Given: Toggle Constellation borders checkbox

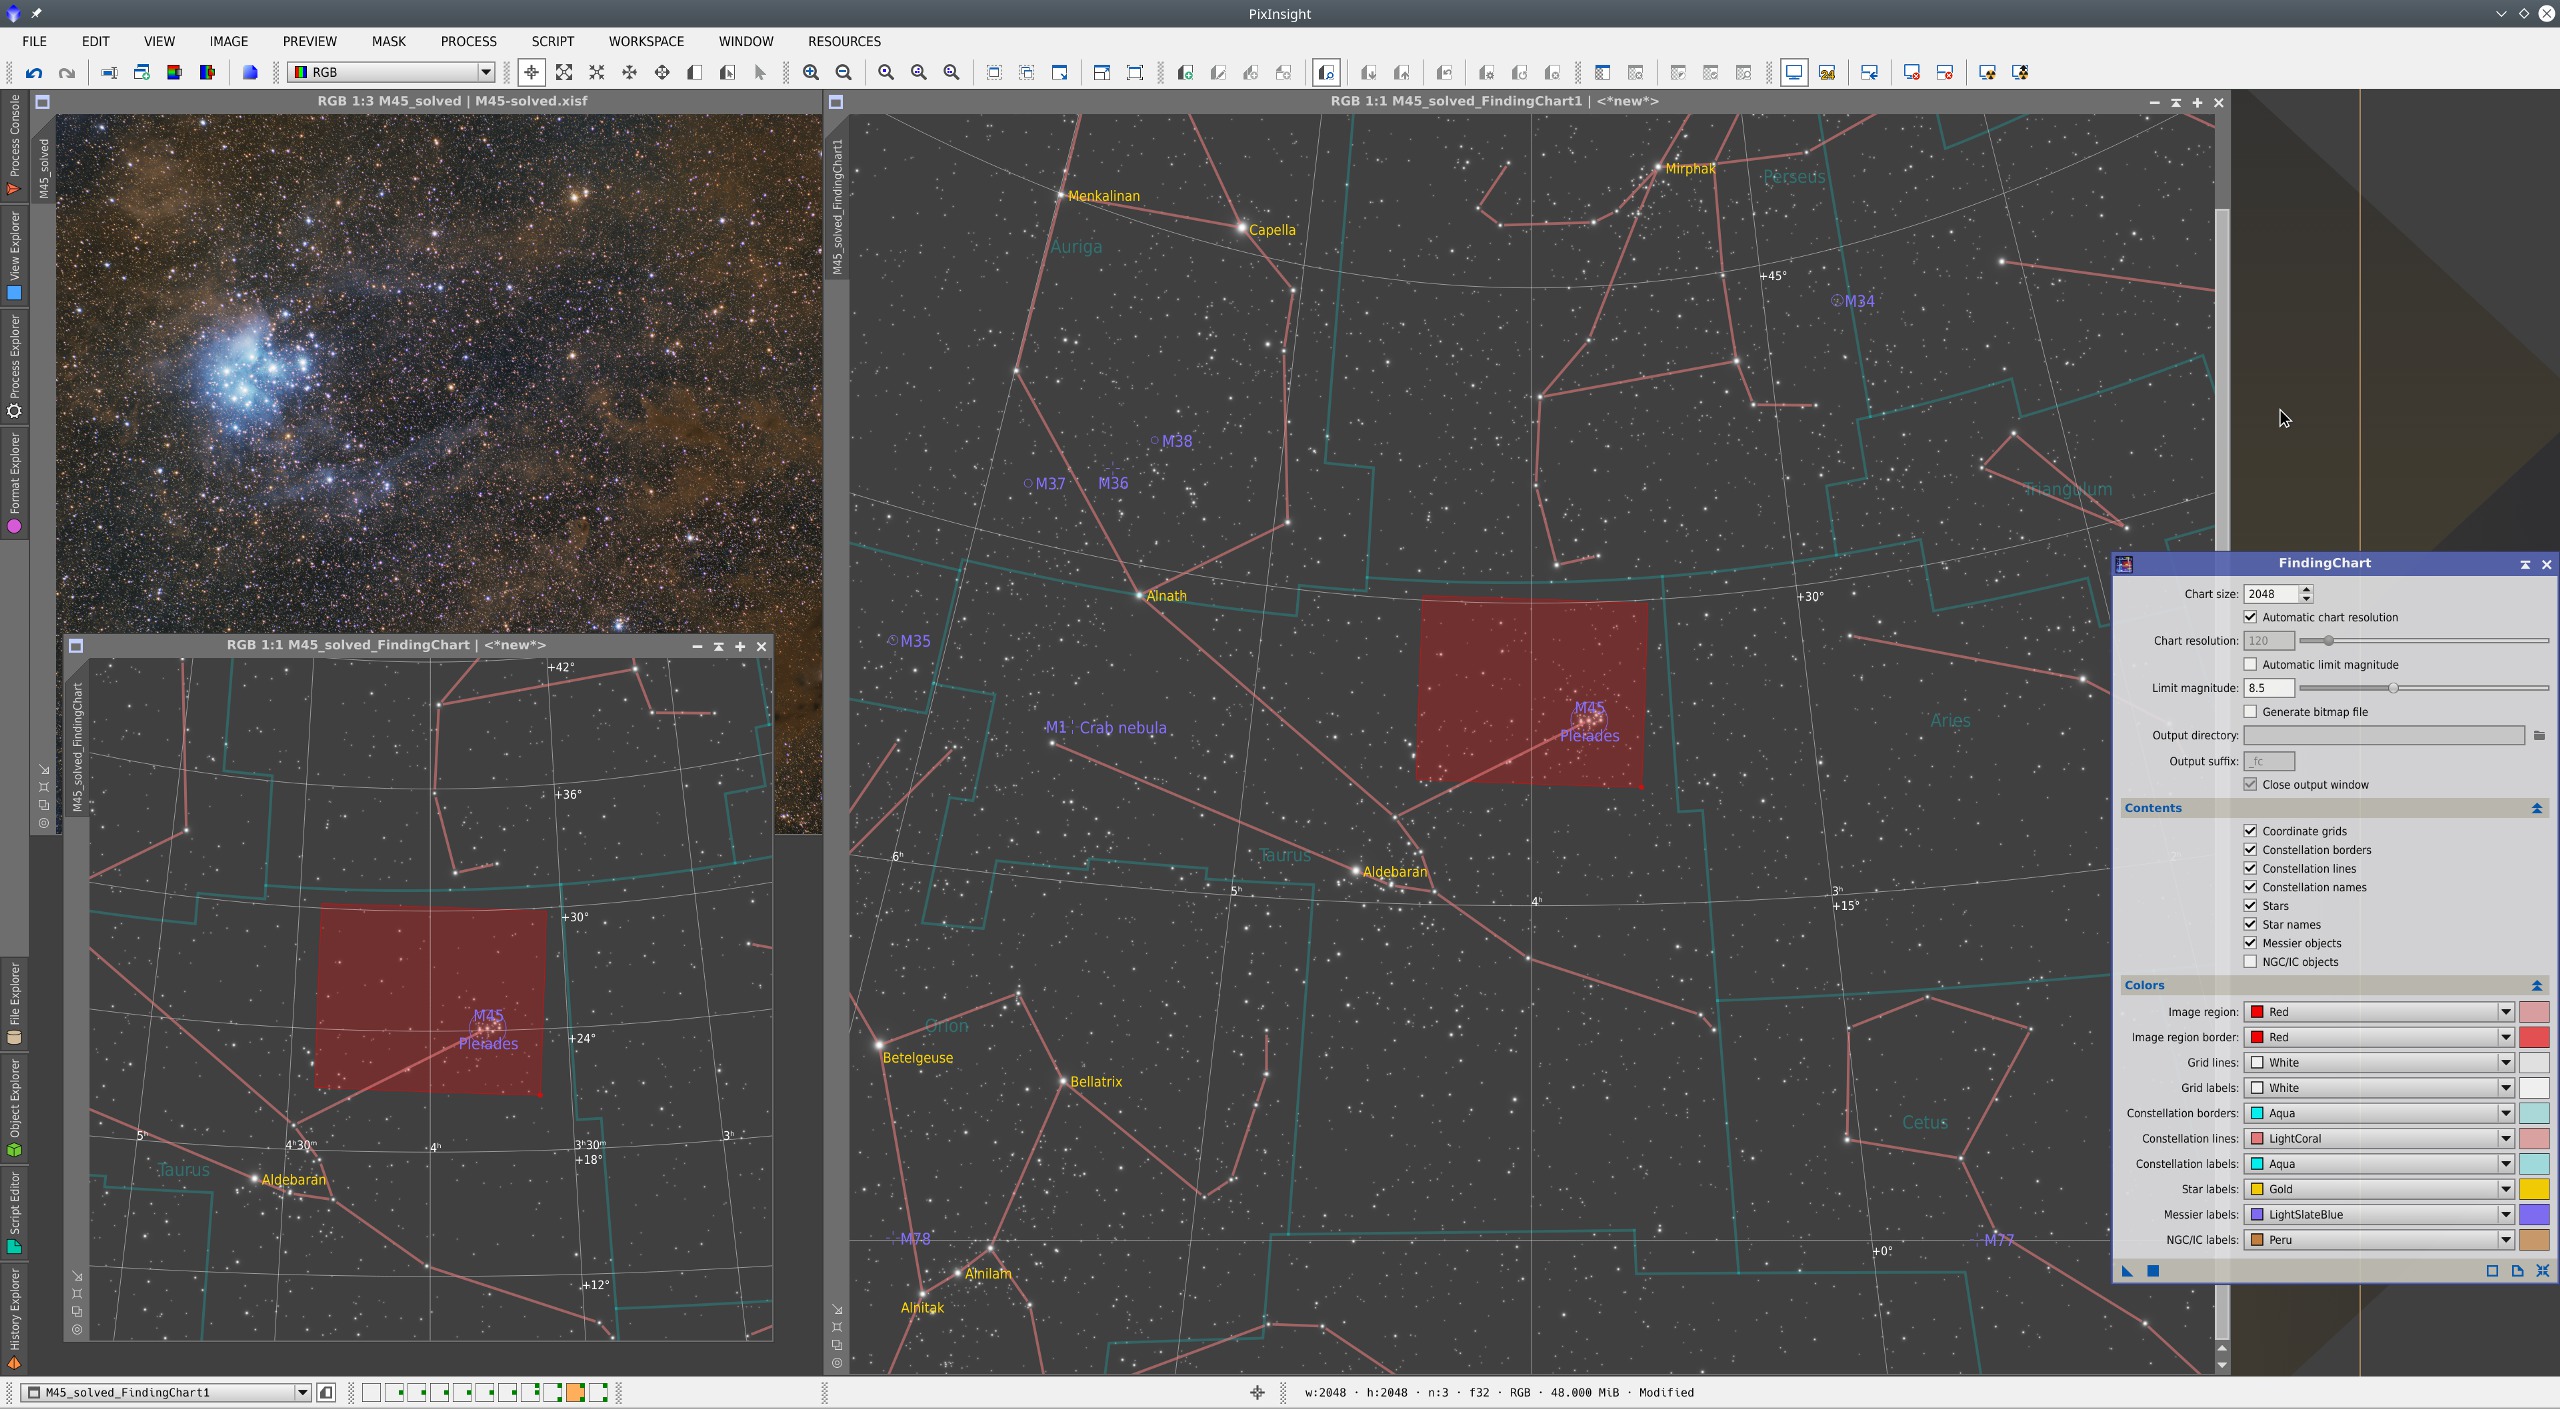Looking at the screenshot, I should [2250, 850].
